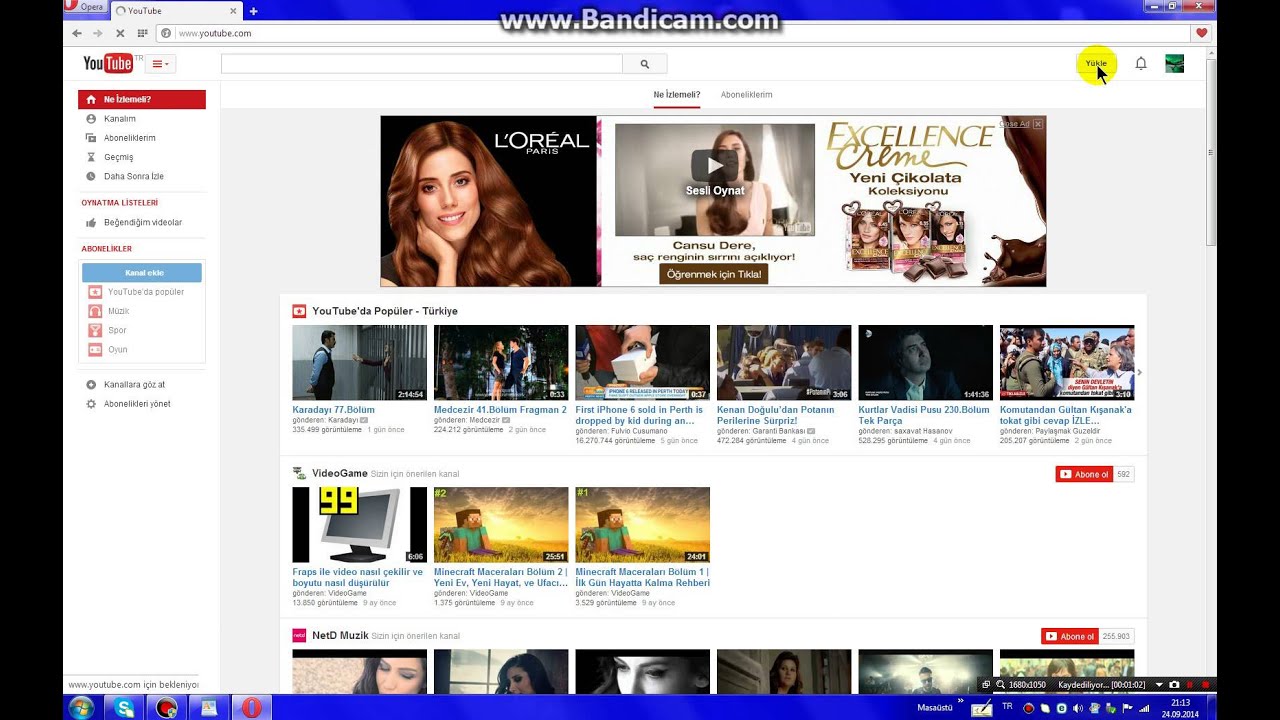Close the L'Oréal ad banner

[1038, 124]
